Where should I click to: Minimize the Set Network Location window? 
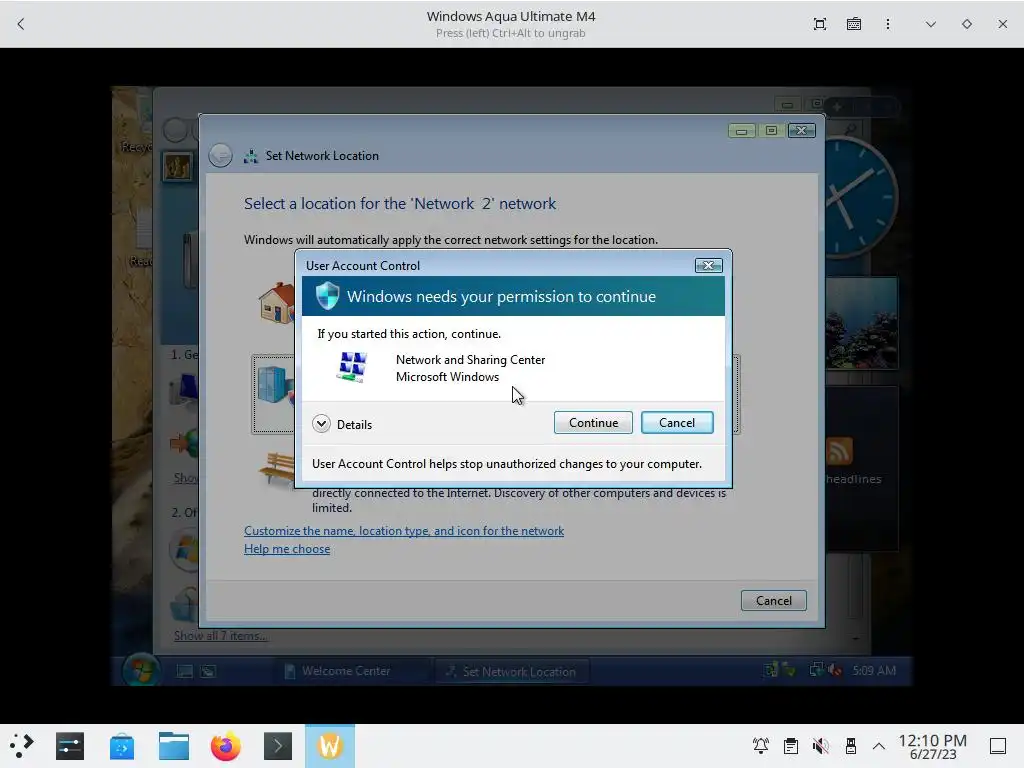(x=741, y=131)
